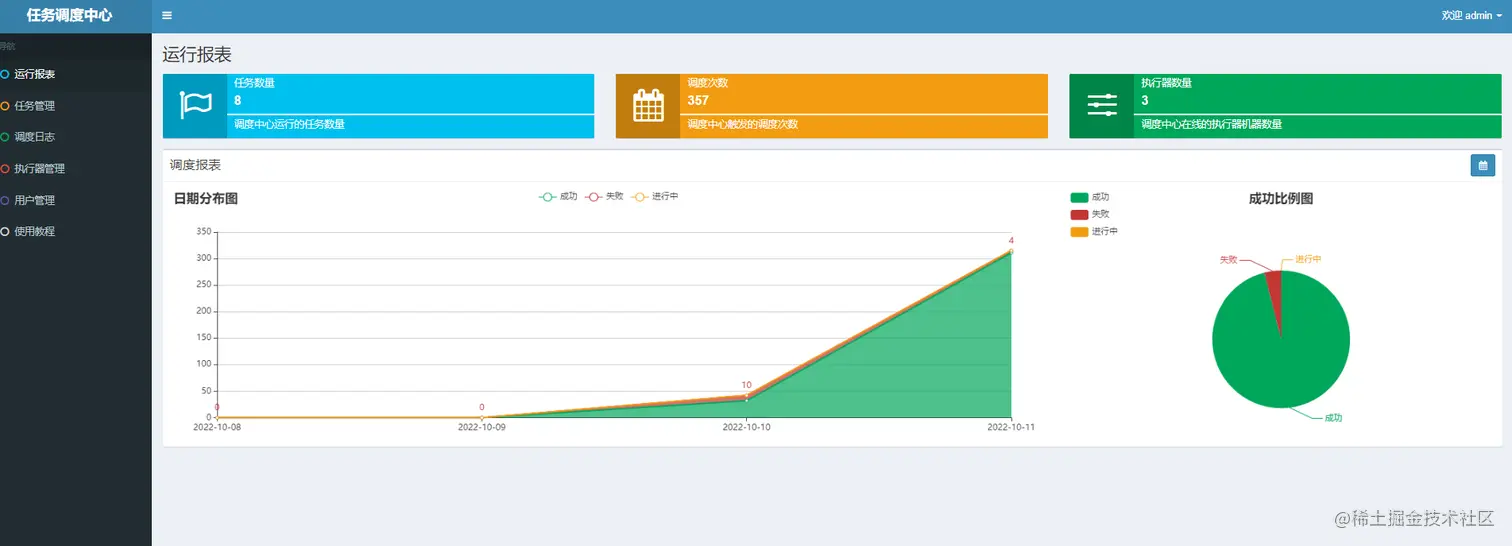Click the 2022-10-10 data point labeled 10
Screen dimensions: 1512x546
(746, 397)
